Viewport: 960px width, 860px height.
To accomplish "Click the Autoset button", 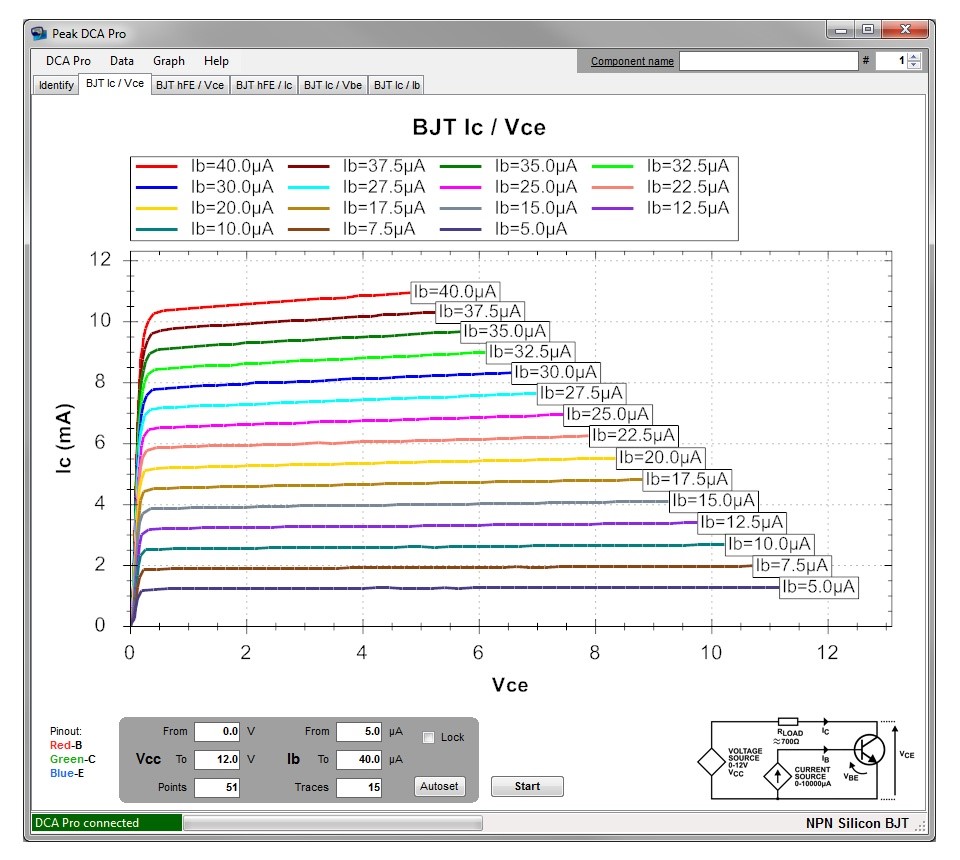I will [439, 786].
